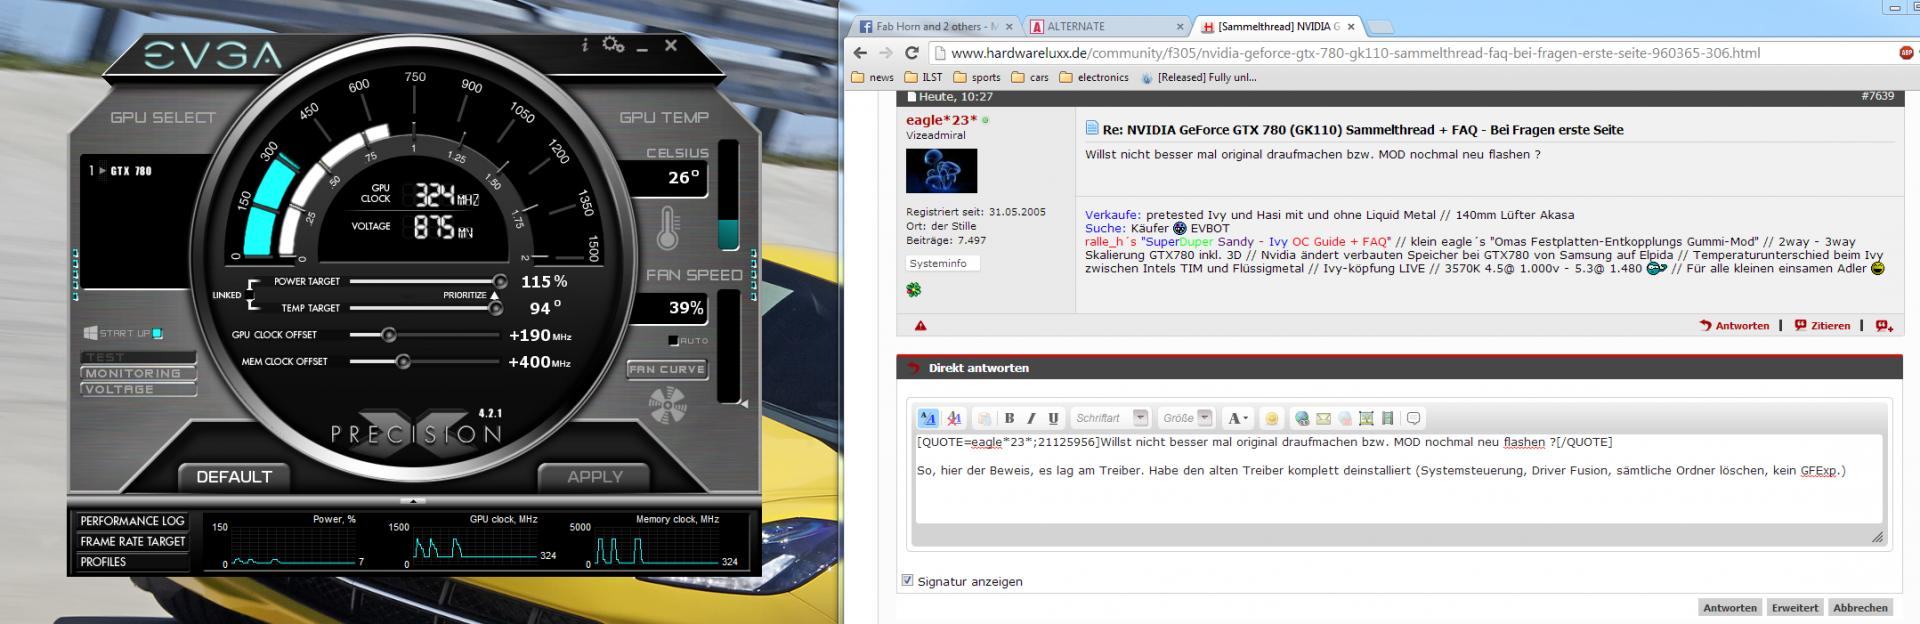The image size is (1920, 624).
Task: Click the Default button in Precision
Action: coord(234,477)
